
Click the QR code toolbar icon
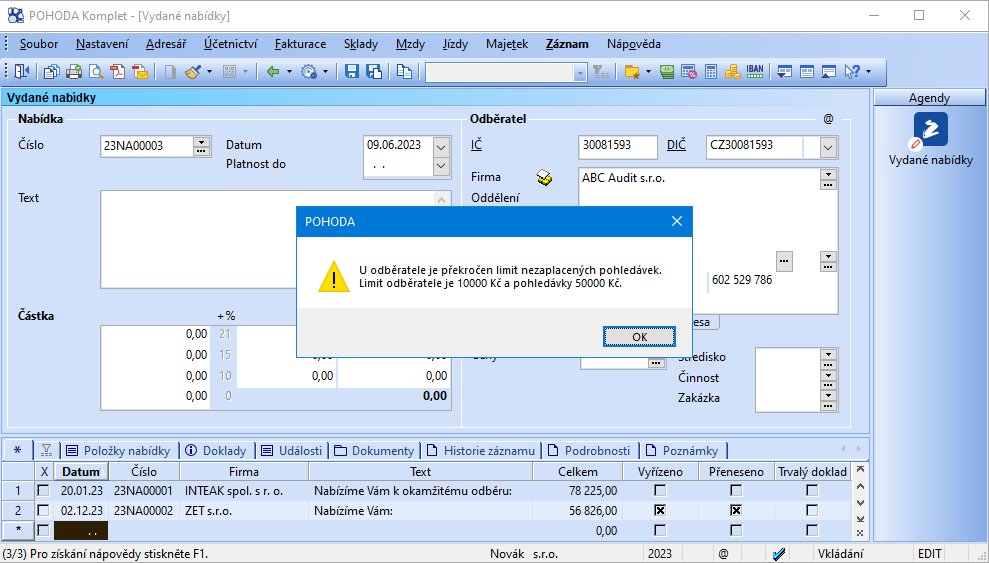230,72
